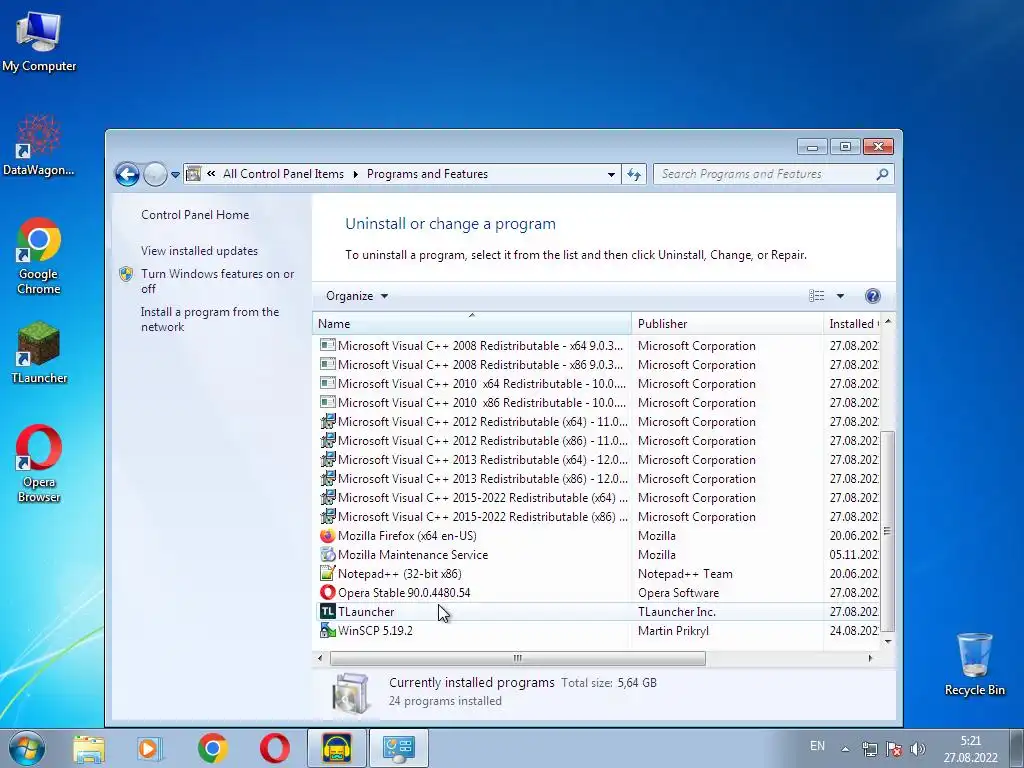This screenshot has height=768, width=1024.
Task: Select Visual C++ 2013 Redistributable (x86) entry
Action: (597, 479)
